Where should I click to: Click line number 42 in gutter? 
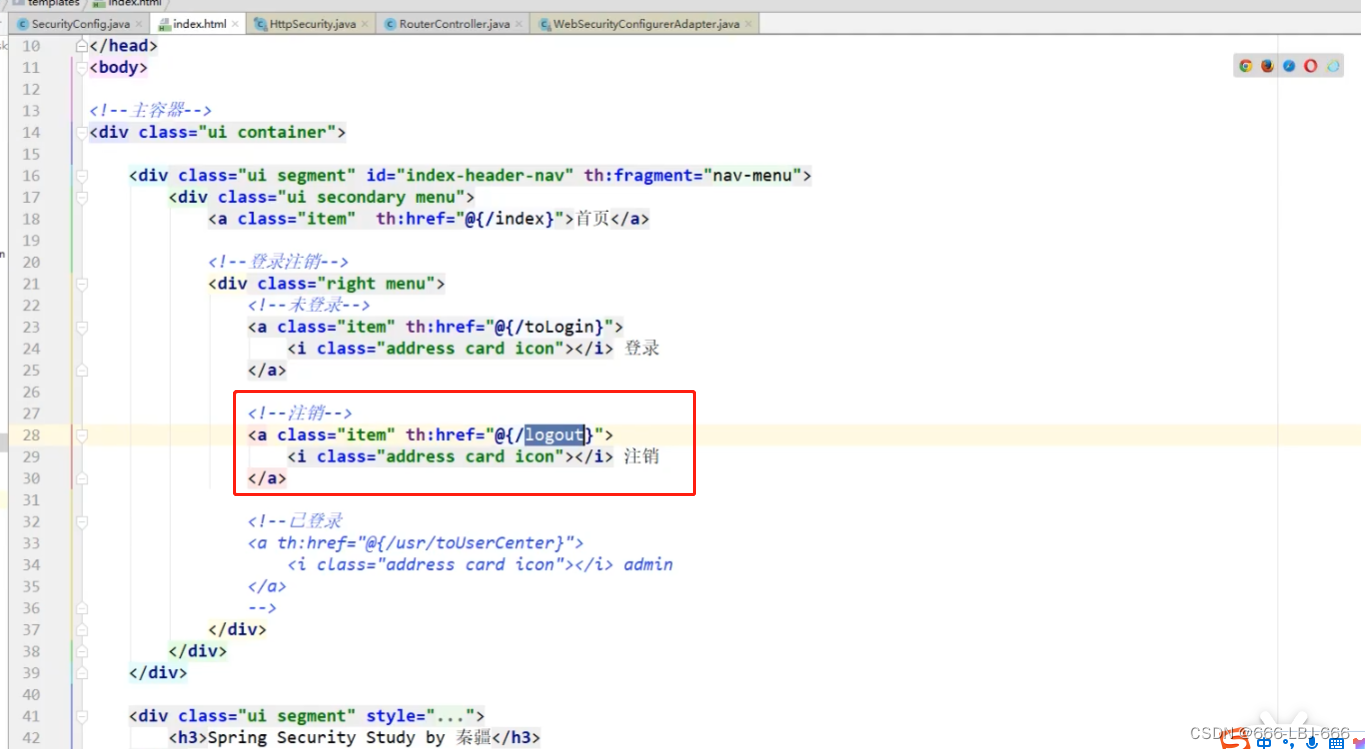30,738
